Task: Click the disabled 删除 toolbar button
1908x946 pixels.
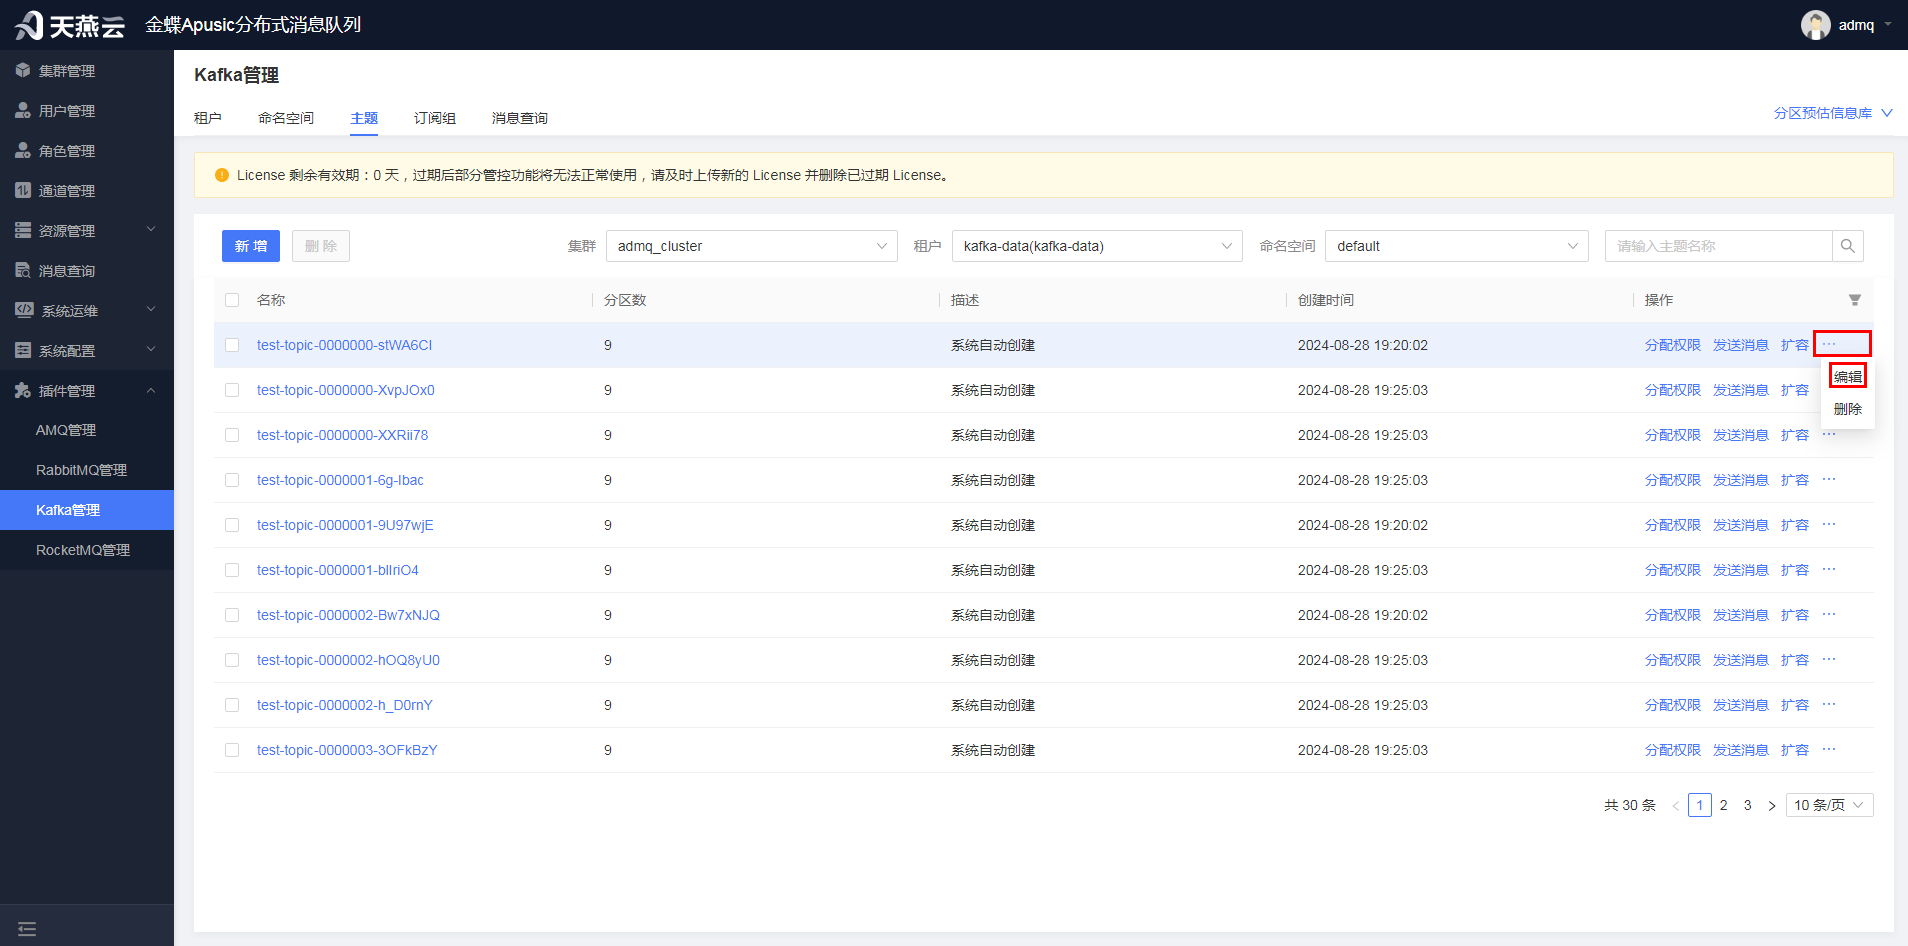Action: coord(321,246)
